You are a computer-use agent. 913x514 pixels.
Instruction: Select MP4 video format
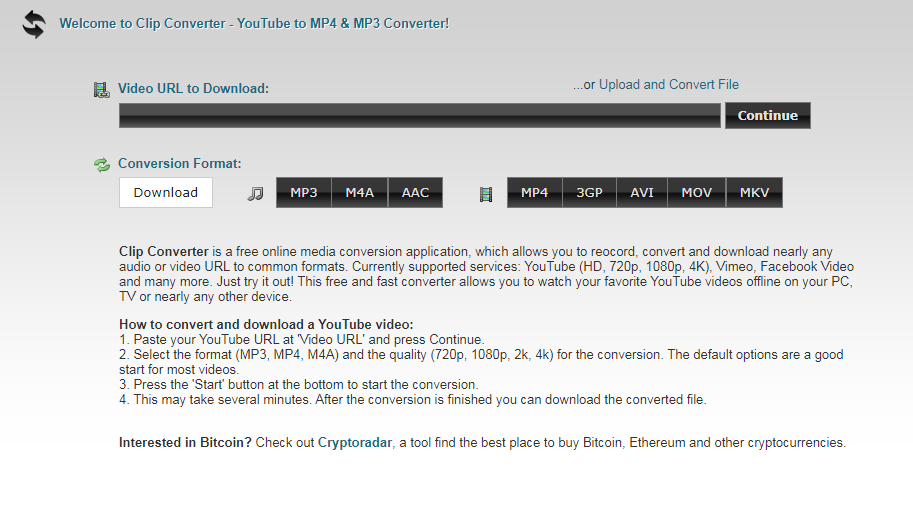pos(535,193)
